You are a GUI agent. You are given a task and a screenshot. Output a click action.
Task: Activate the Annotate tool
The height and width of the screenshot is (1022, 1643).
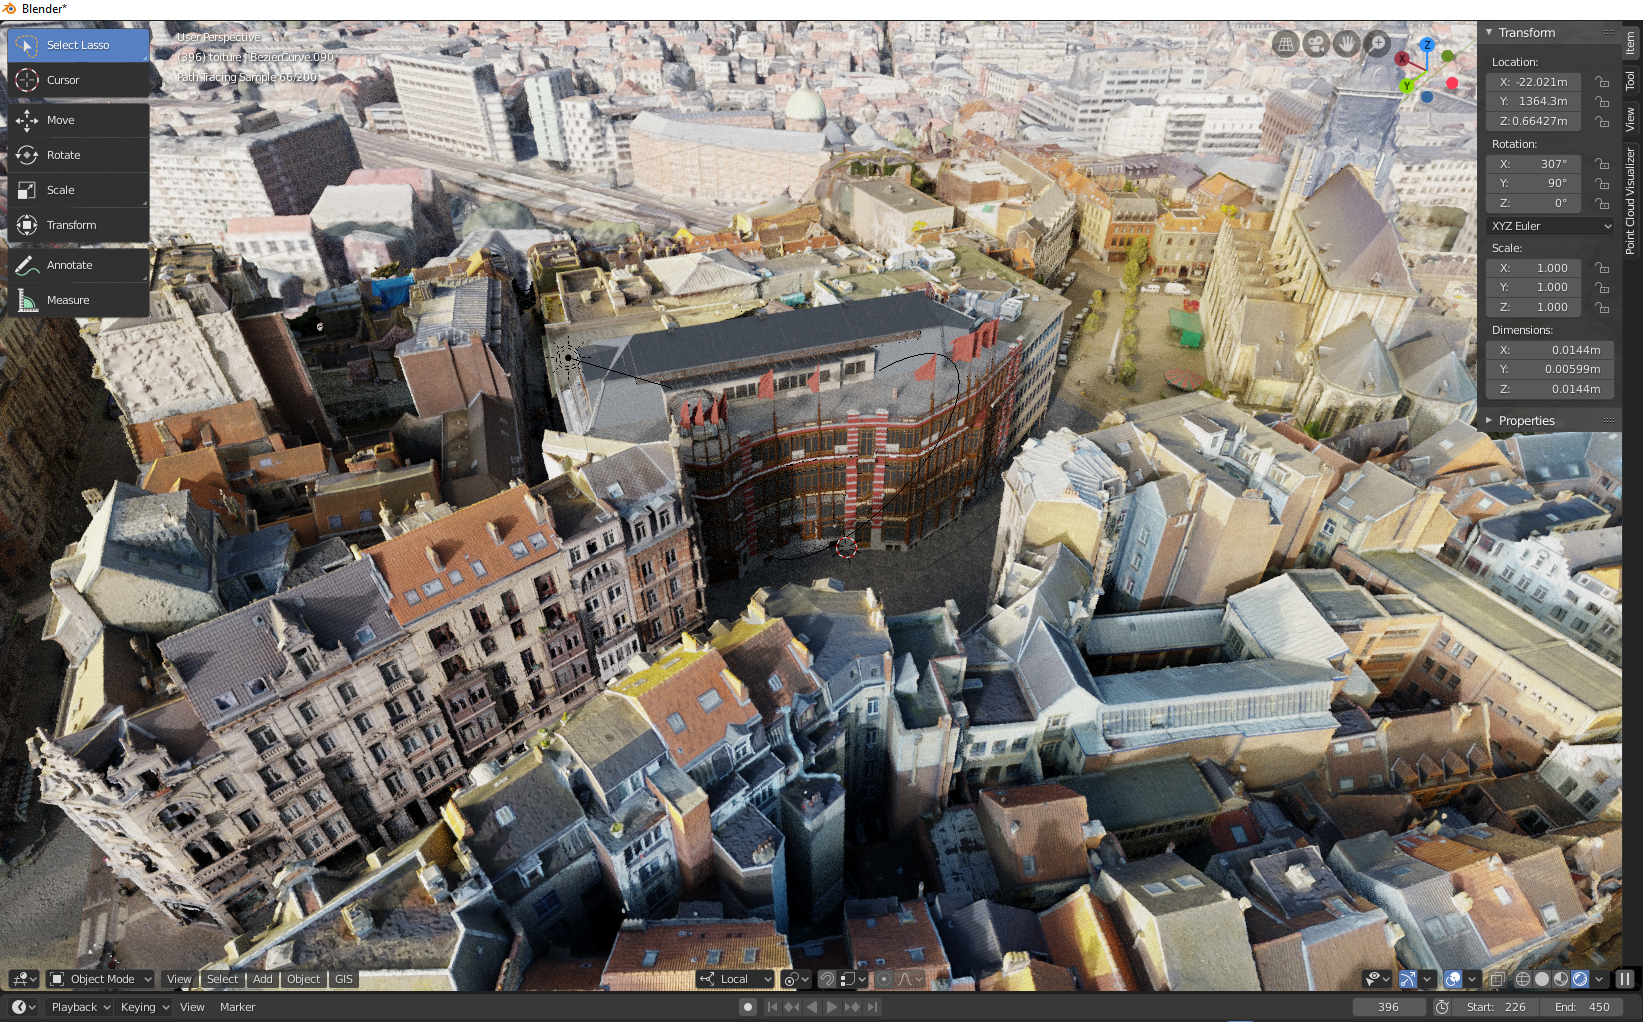(69, 265)
